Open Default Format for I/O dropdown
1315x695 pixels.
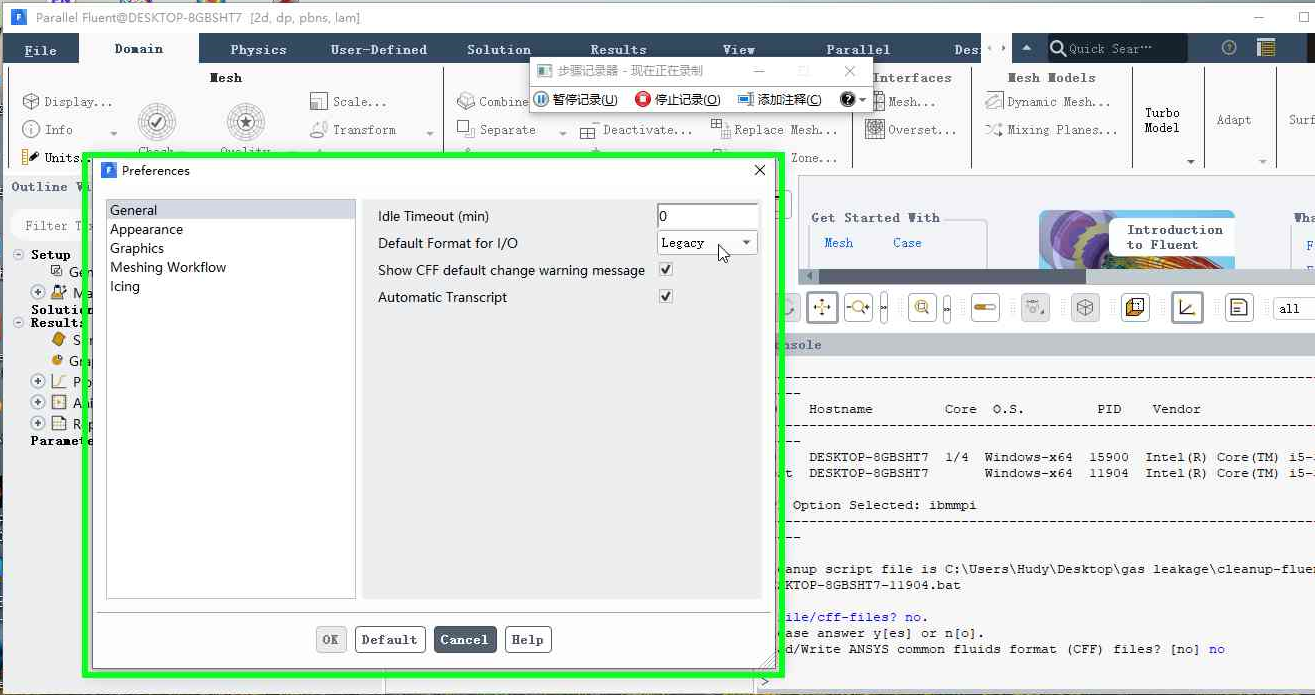pos(707,243)
